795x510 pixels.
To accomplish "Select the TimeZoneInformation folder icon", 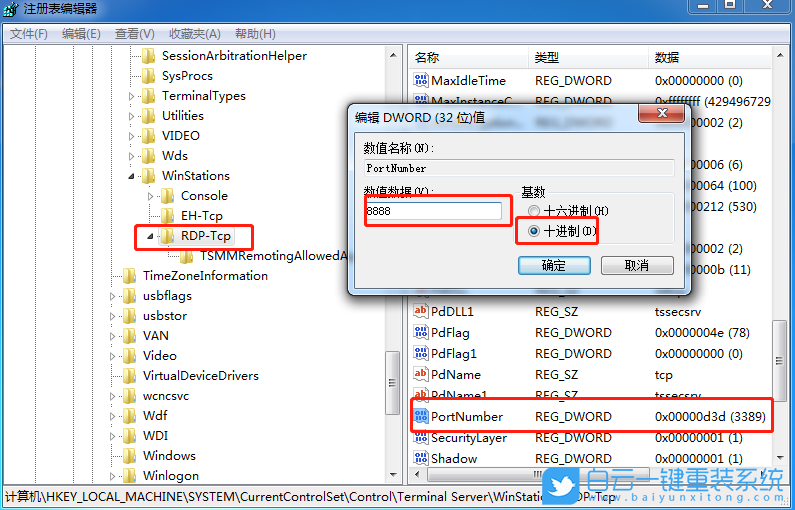I will coord(130,276).
